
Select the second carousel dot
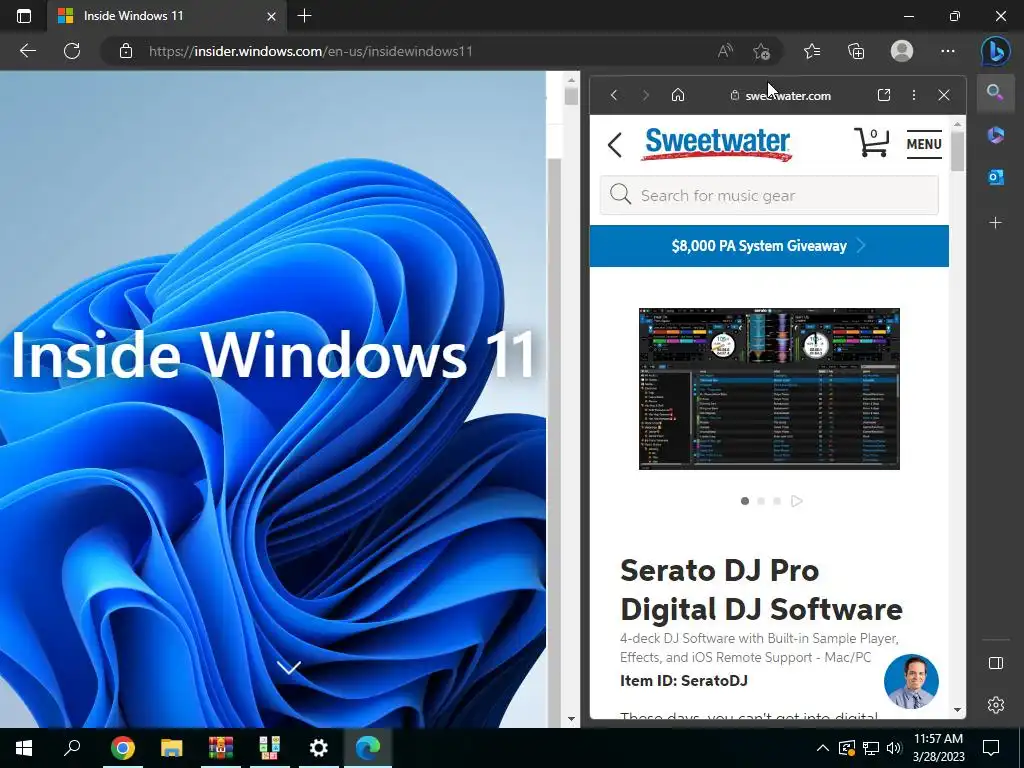point(761,501)
